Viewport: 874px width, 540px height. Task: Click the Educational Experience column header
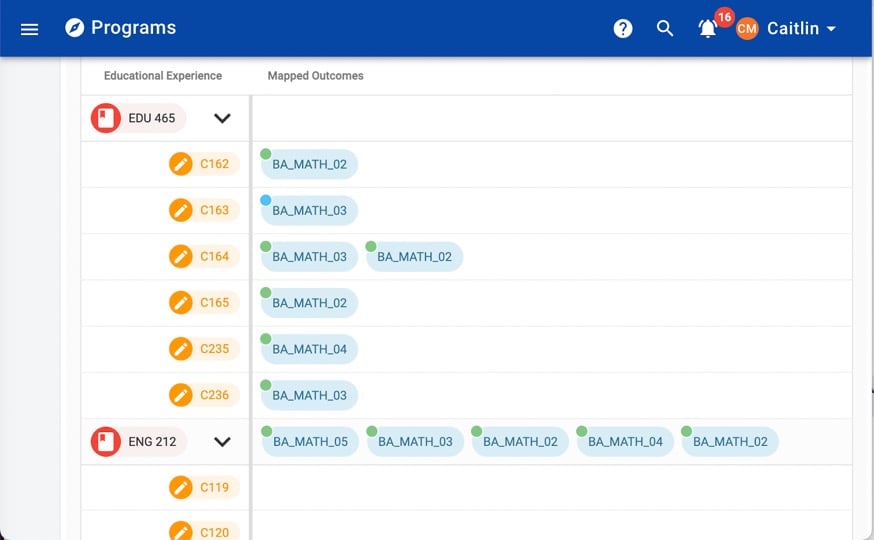[x=163, y=76]
